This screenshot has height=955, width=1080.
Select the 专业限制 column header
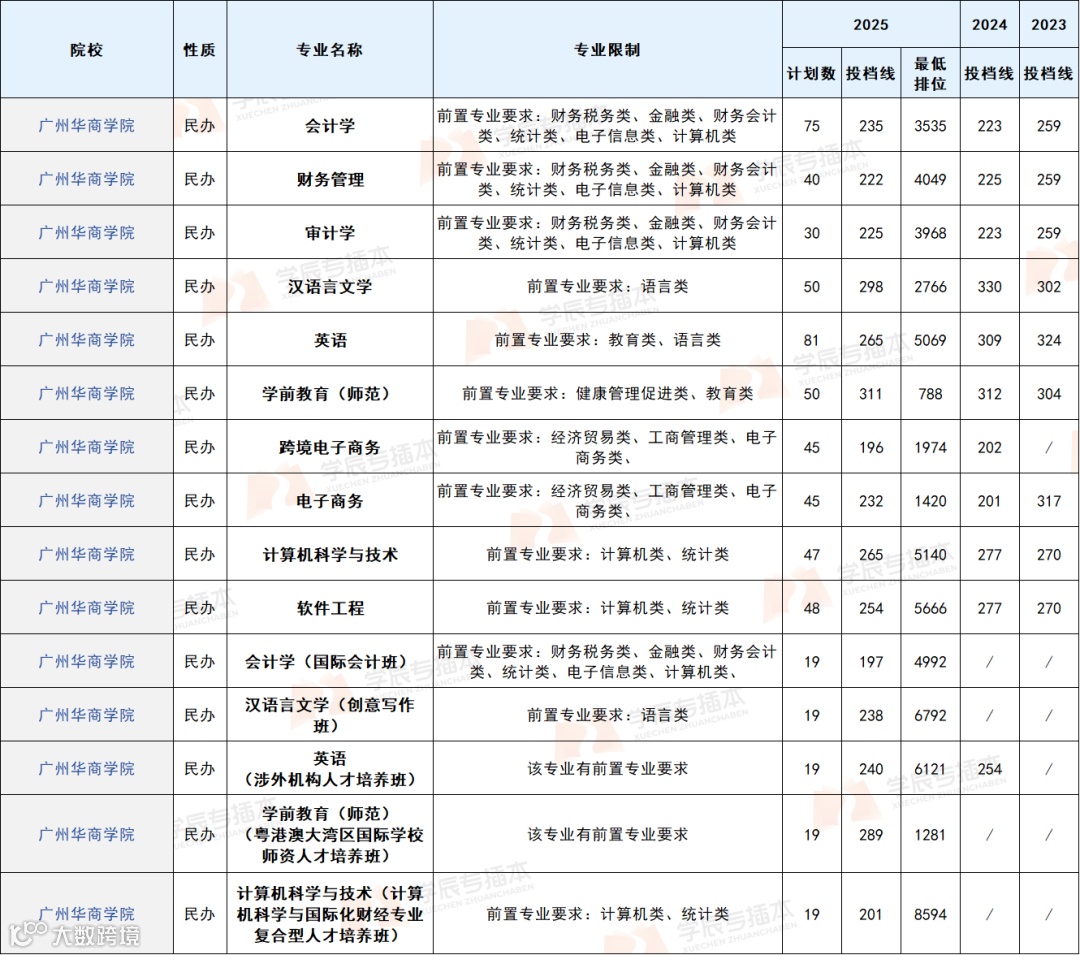[607, 50]
